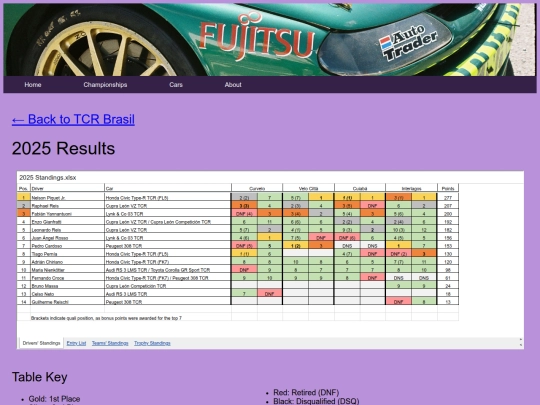Switch to the Entry List sheet tab
This screenshot has height=405, width=540.
pos(76,343)
